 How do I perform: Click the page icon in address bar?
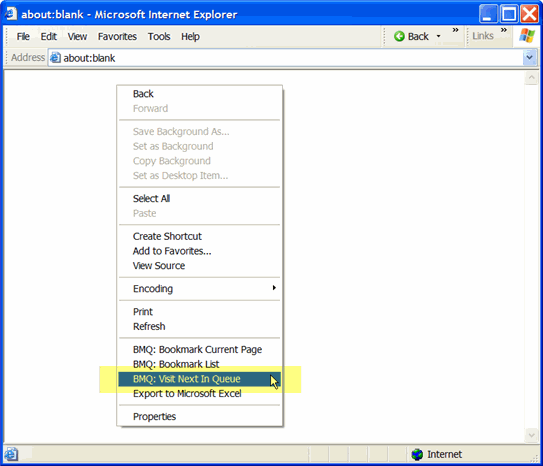point(55,57)
